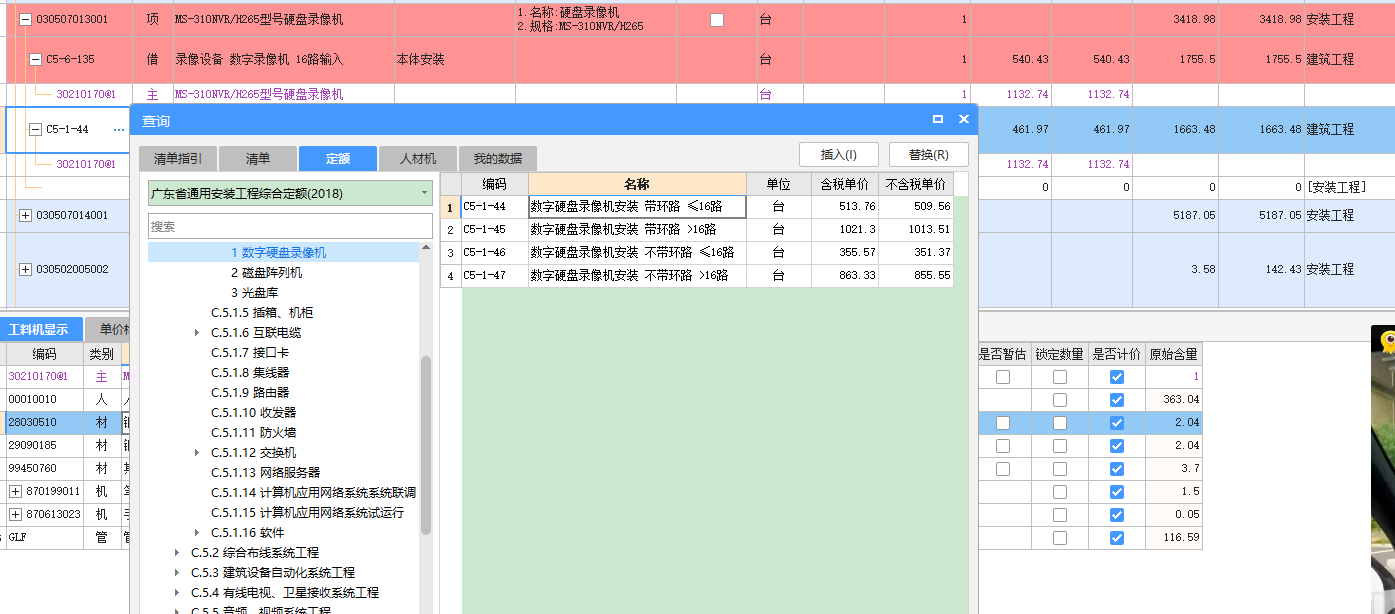This screenshot has width=1395, height=614.
Task: Collapse the 030507013001 item row
Action: pos(26,20)
